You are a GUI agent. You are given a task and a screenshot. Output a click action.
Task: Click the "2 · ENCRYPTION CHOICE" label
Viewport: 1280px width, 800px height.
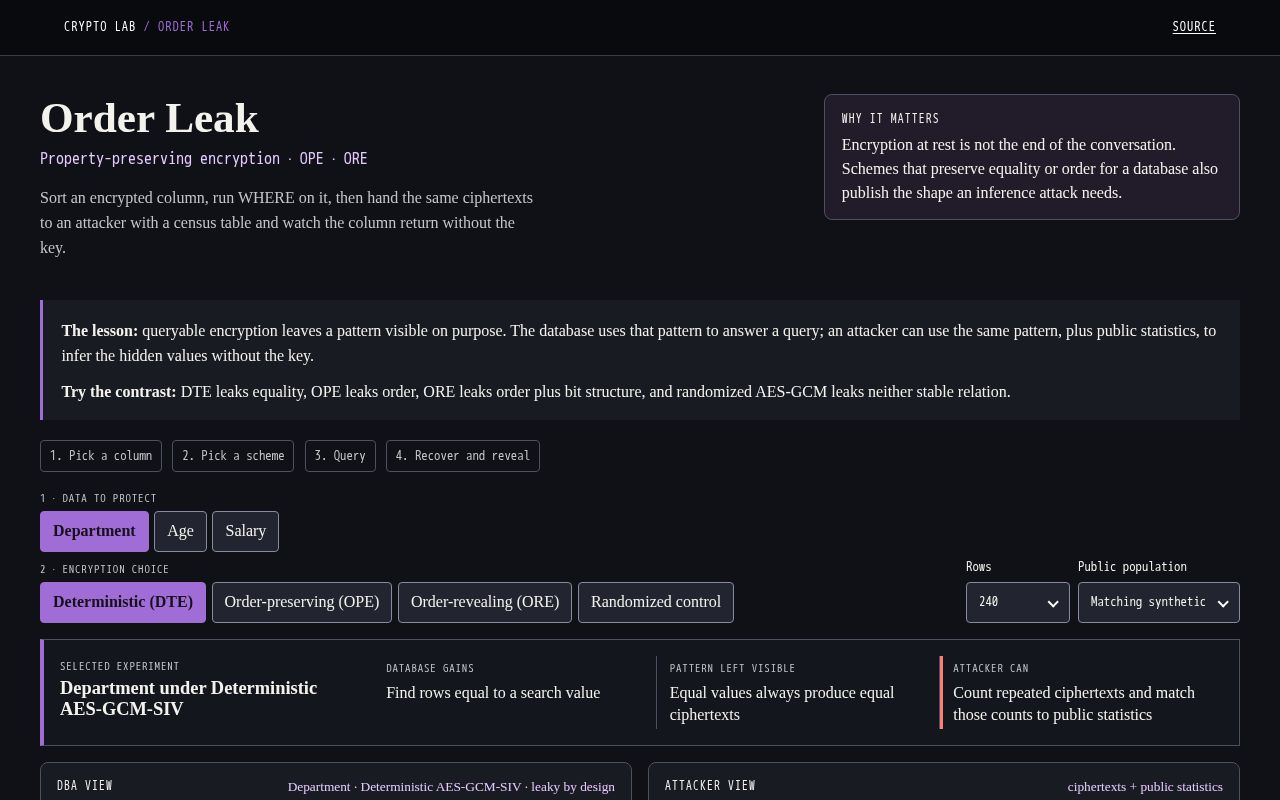(105, 569)
